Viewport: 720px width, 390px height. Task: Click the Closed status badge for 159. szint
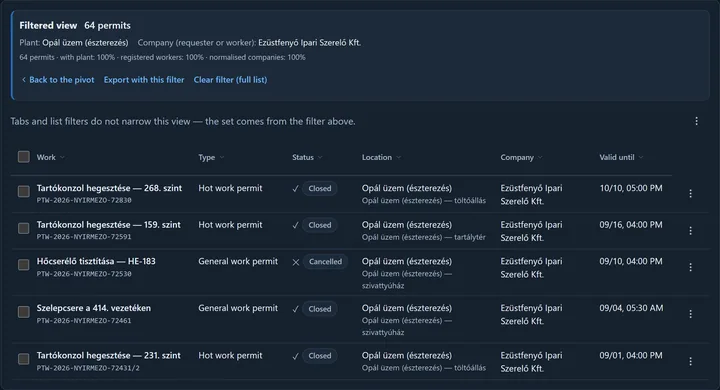[x=320, y=225]
